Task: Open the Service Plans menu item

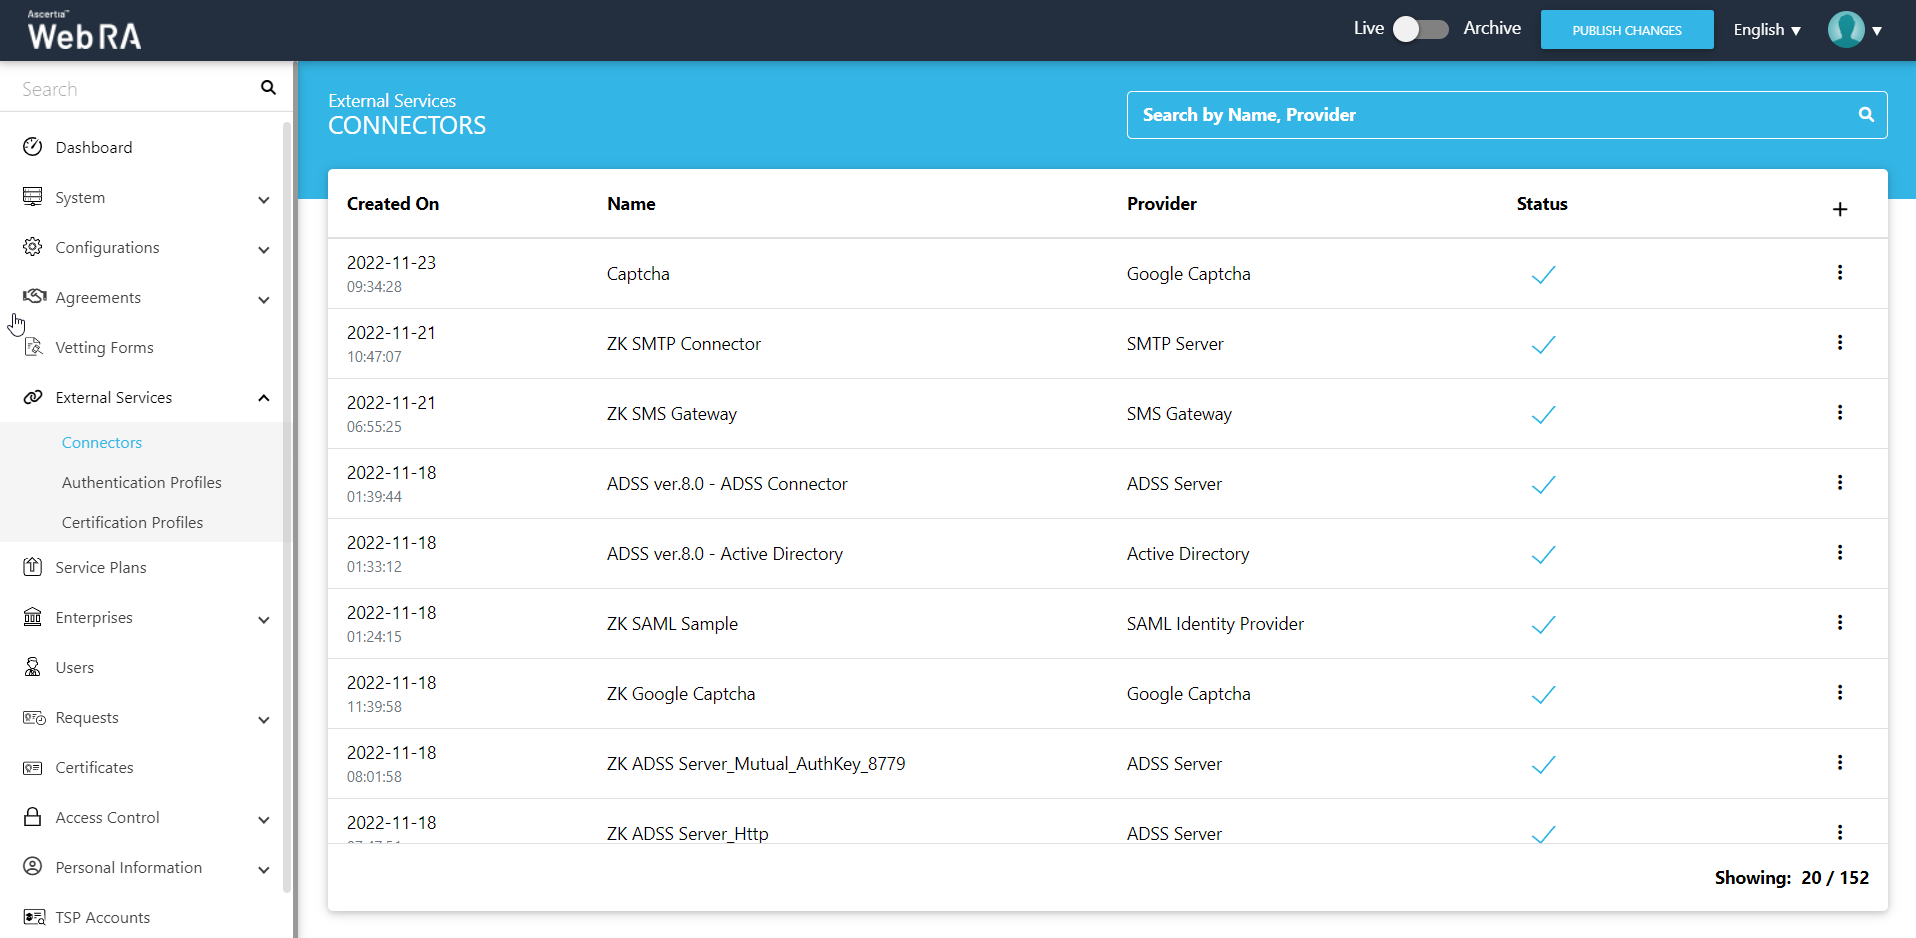Action: click(x=101, y=567)
